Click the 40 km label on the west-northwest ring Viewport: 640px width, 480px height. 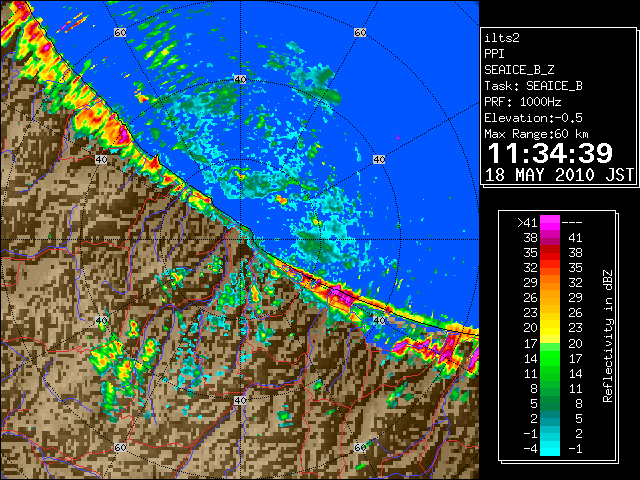[x=101, y=159]
